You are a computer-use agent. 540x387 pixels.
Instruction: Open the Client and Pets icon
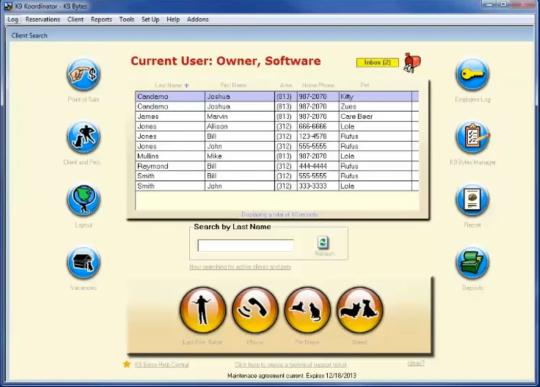[83, 138]
